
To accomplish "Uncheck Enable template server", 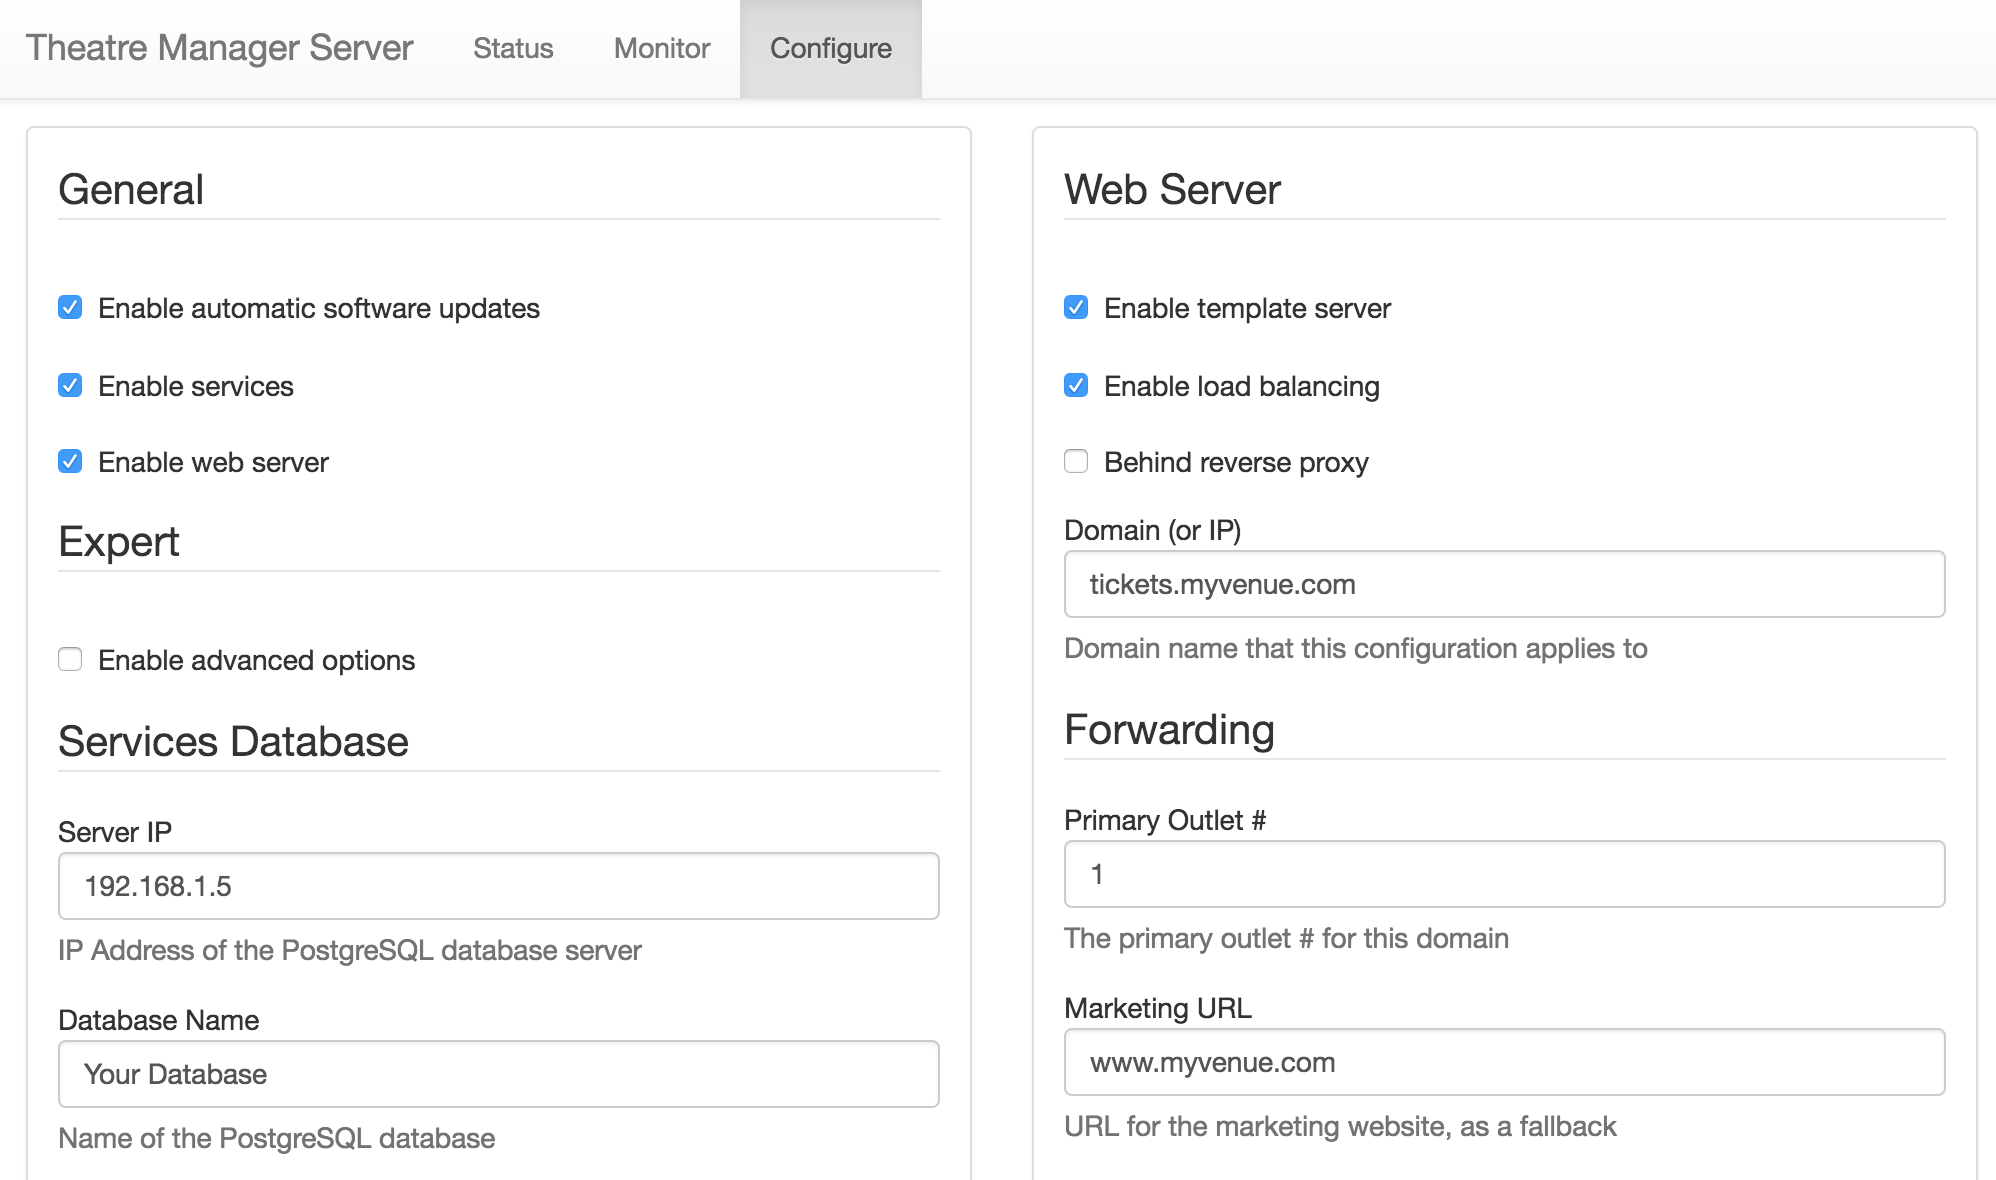I will tap(1076, 307).
